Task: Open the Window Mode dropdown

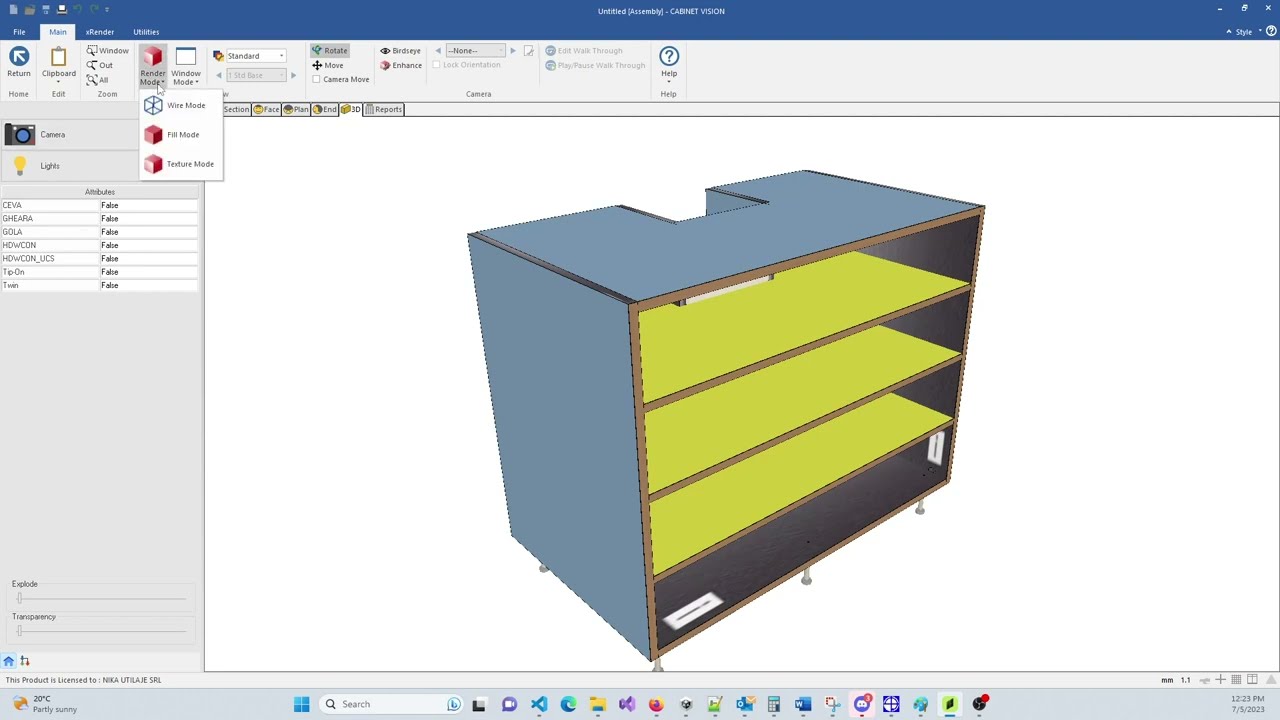Action: pyautogui.click(x=185, y=66)
